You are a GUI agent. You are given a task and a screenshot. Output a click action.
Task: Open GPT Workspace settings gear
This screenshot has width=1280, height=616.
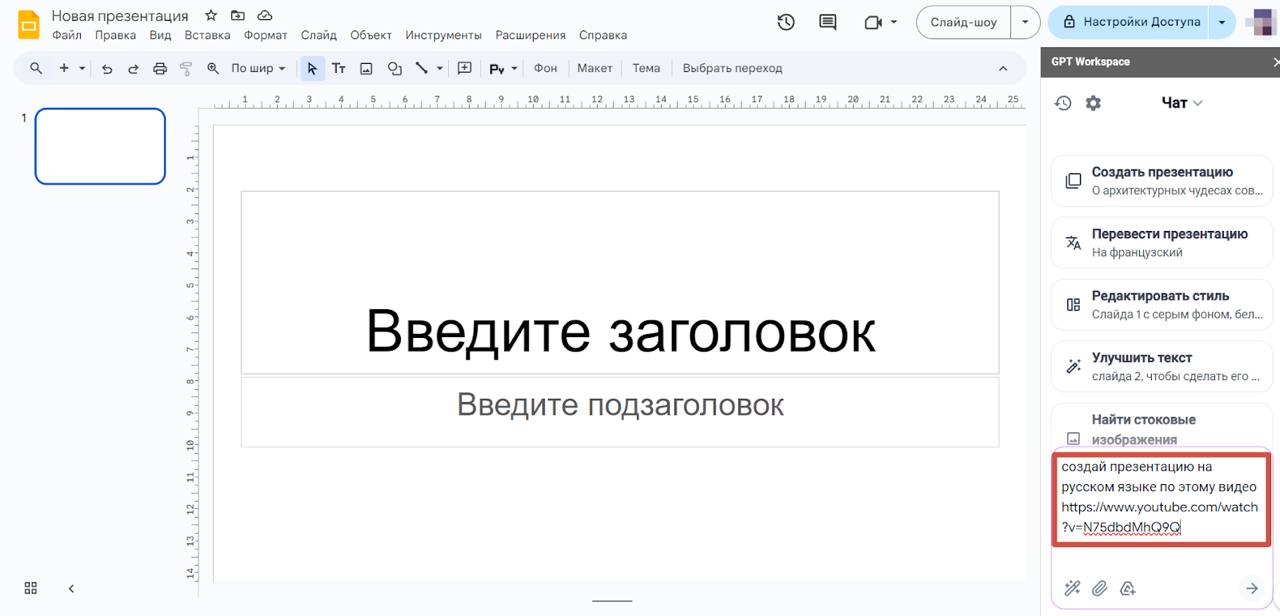click(x=1093, y=103)
